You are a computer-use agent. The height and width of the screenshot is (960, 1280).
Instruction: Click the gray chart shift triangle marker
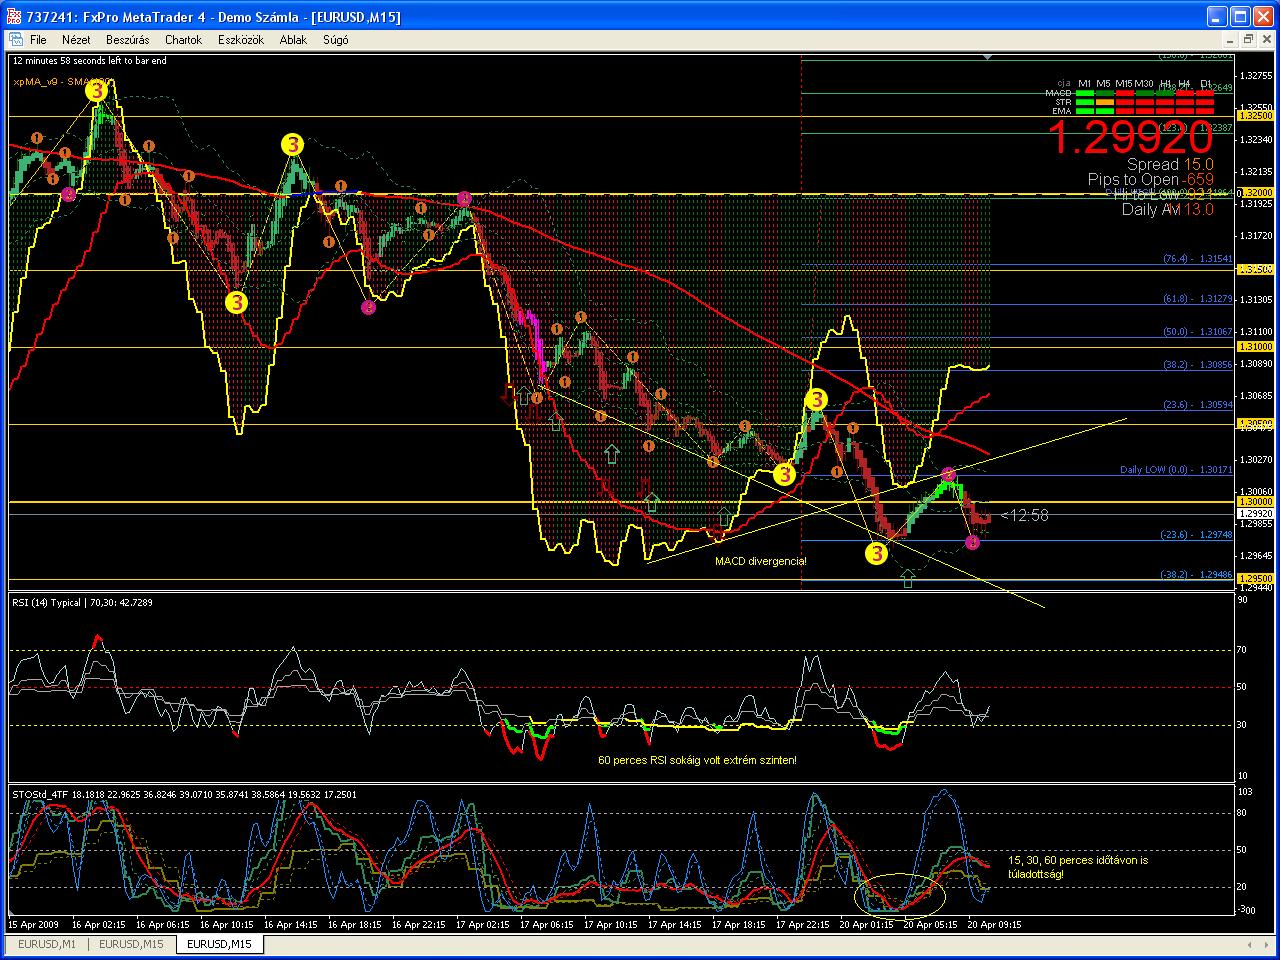click(x=988, y=58)
